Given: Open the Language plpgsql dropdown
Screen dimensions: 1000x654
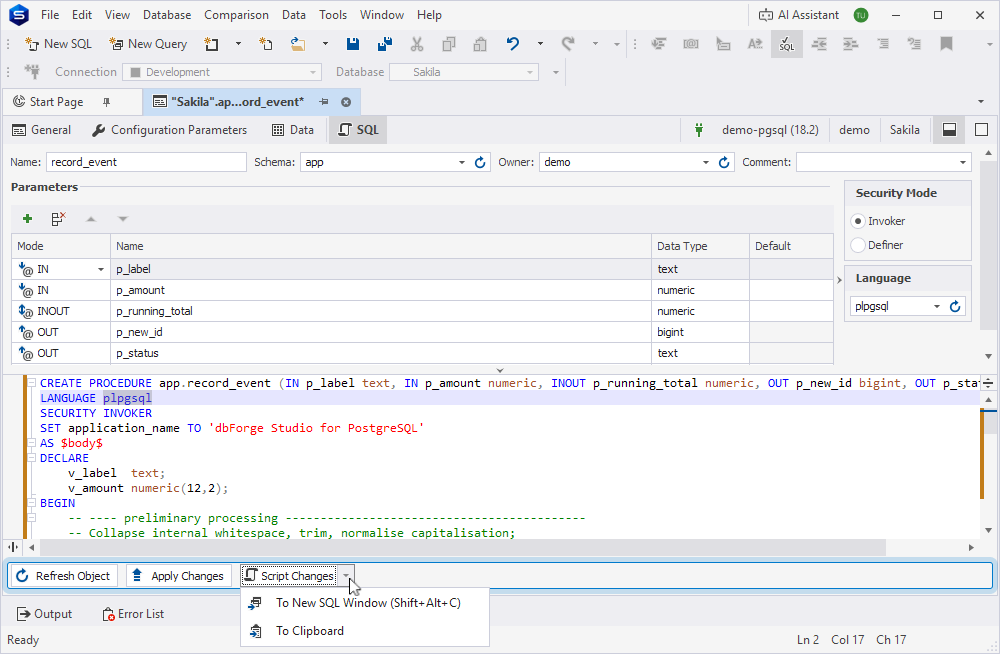Looking at the screenshot, I should pos(937,306).
